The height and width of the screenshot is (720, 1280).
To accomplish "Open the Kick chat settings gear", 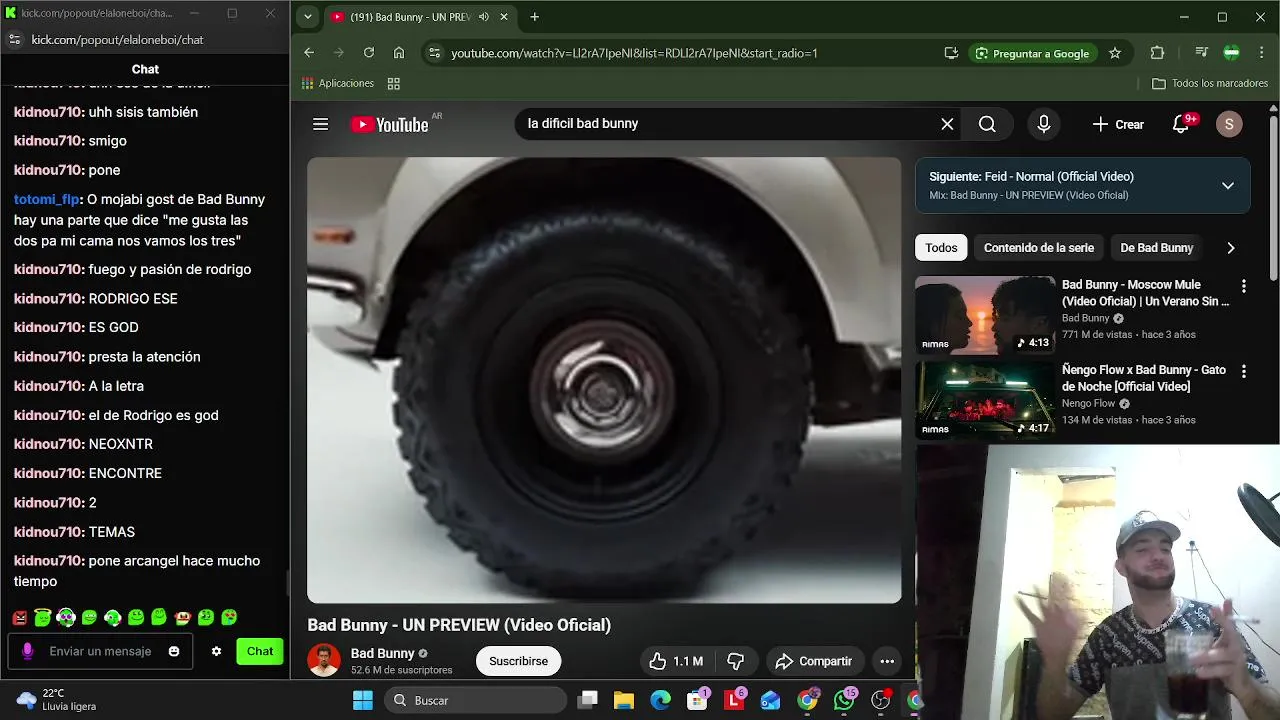I will coord(216,651).
